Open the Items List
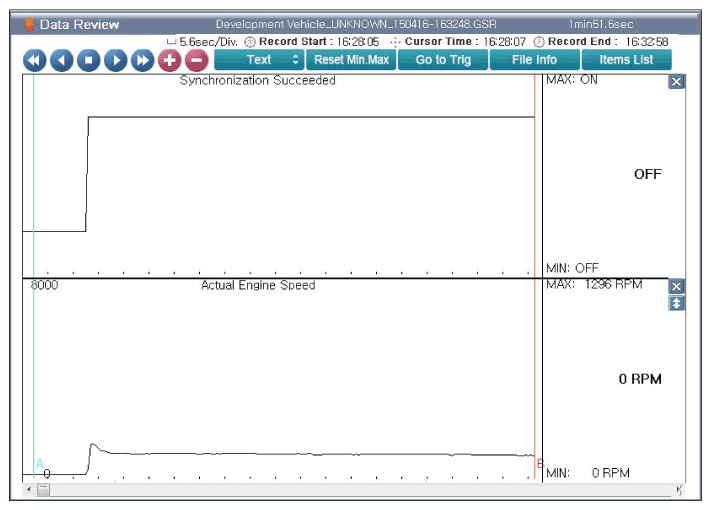711x510 pixels. [626, 60]
